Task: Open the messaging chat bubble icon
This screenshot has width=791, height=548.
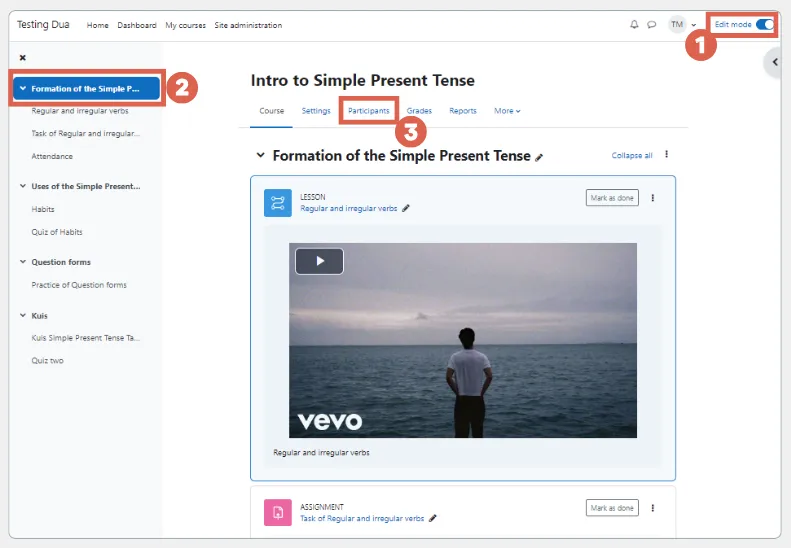Action: pyautogui.click(x=651, y=25)
